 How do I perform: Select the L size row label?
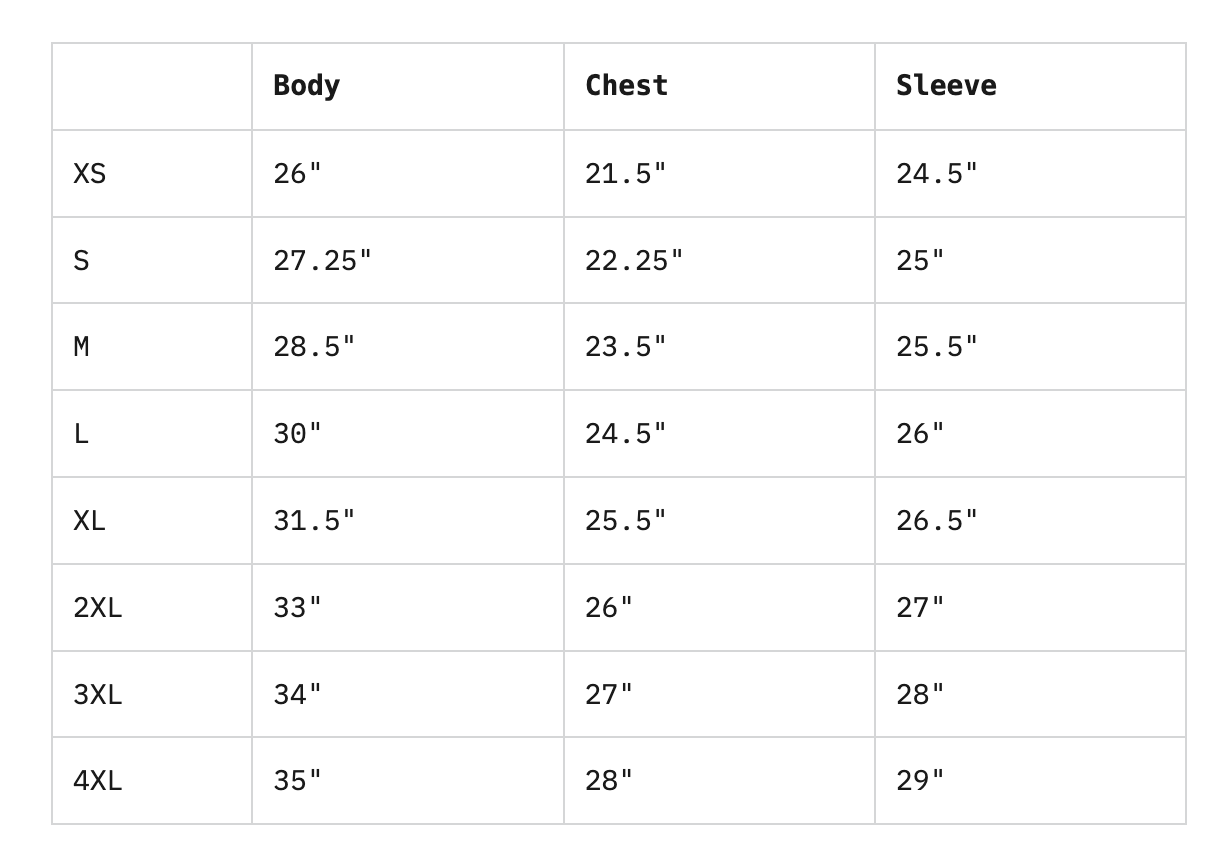point(81,434)
